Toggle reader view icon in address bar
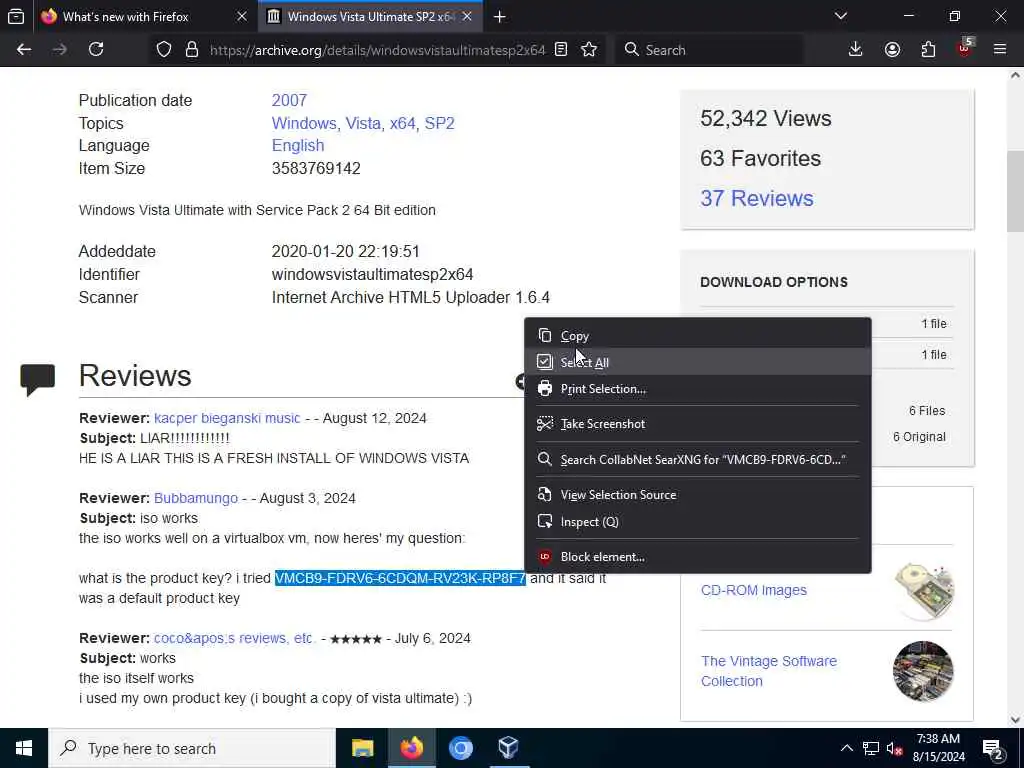 [561, 50]
